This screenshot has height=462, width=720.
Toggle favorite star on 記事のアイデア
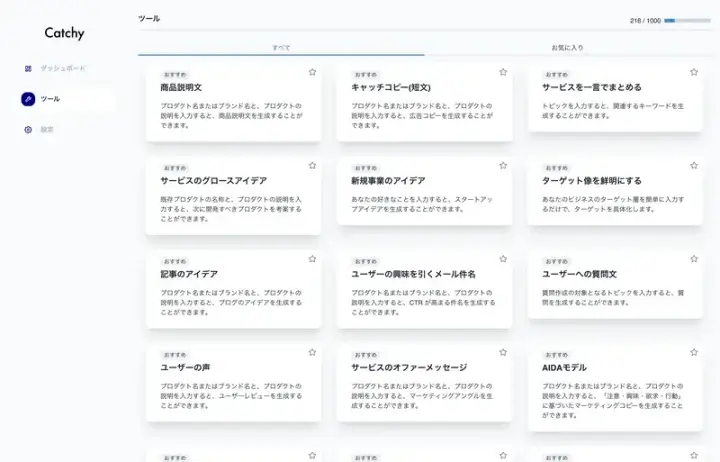312,258
